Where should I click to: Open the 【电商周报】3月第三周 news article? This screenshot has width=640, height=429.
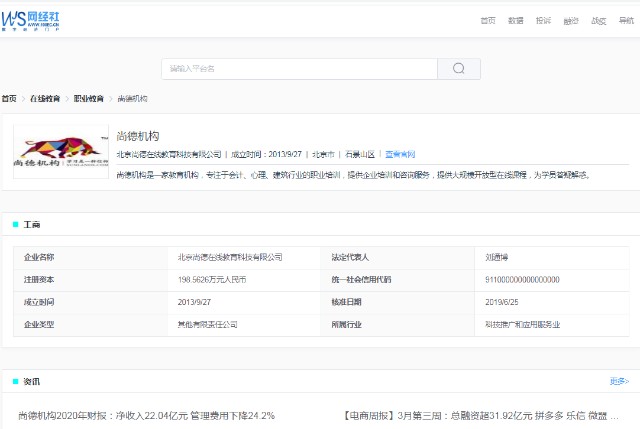point(480,416)
